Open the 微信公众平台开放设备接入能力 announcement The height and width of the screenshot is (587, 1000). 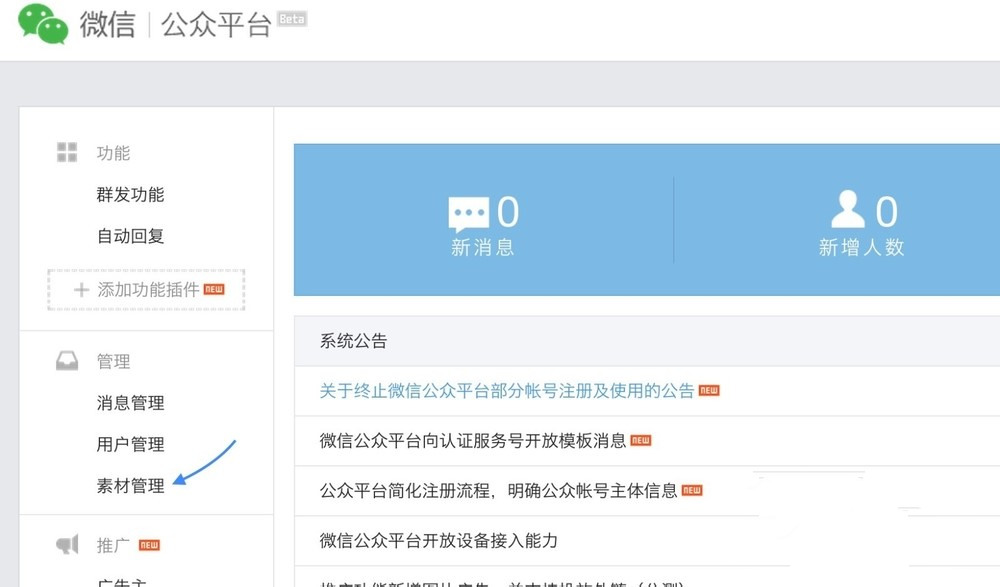pyautogui.click(x=439, y=541)
